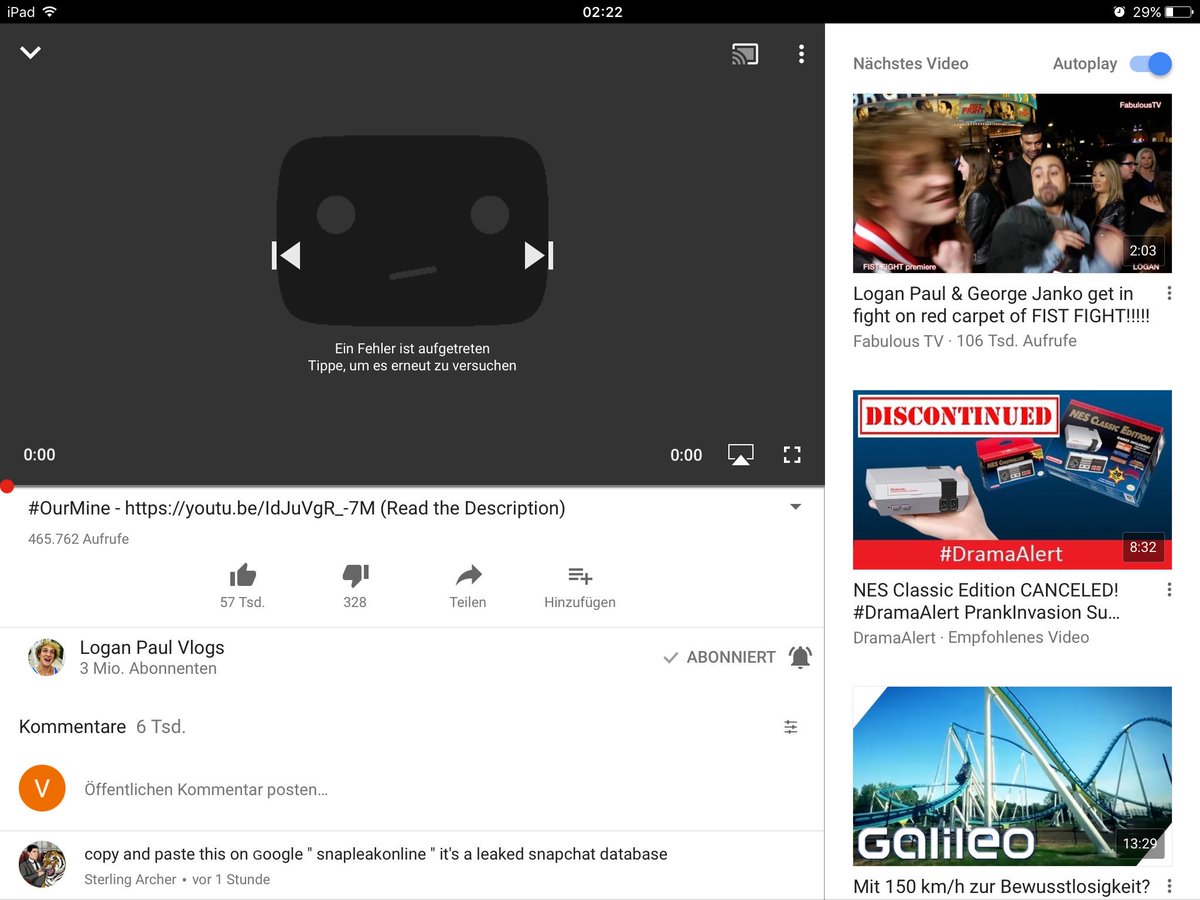Tap the battery indicator in status bar
The image size is (1200, 900).
1179,12
